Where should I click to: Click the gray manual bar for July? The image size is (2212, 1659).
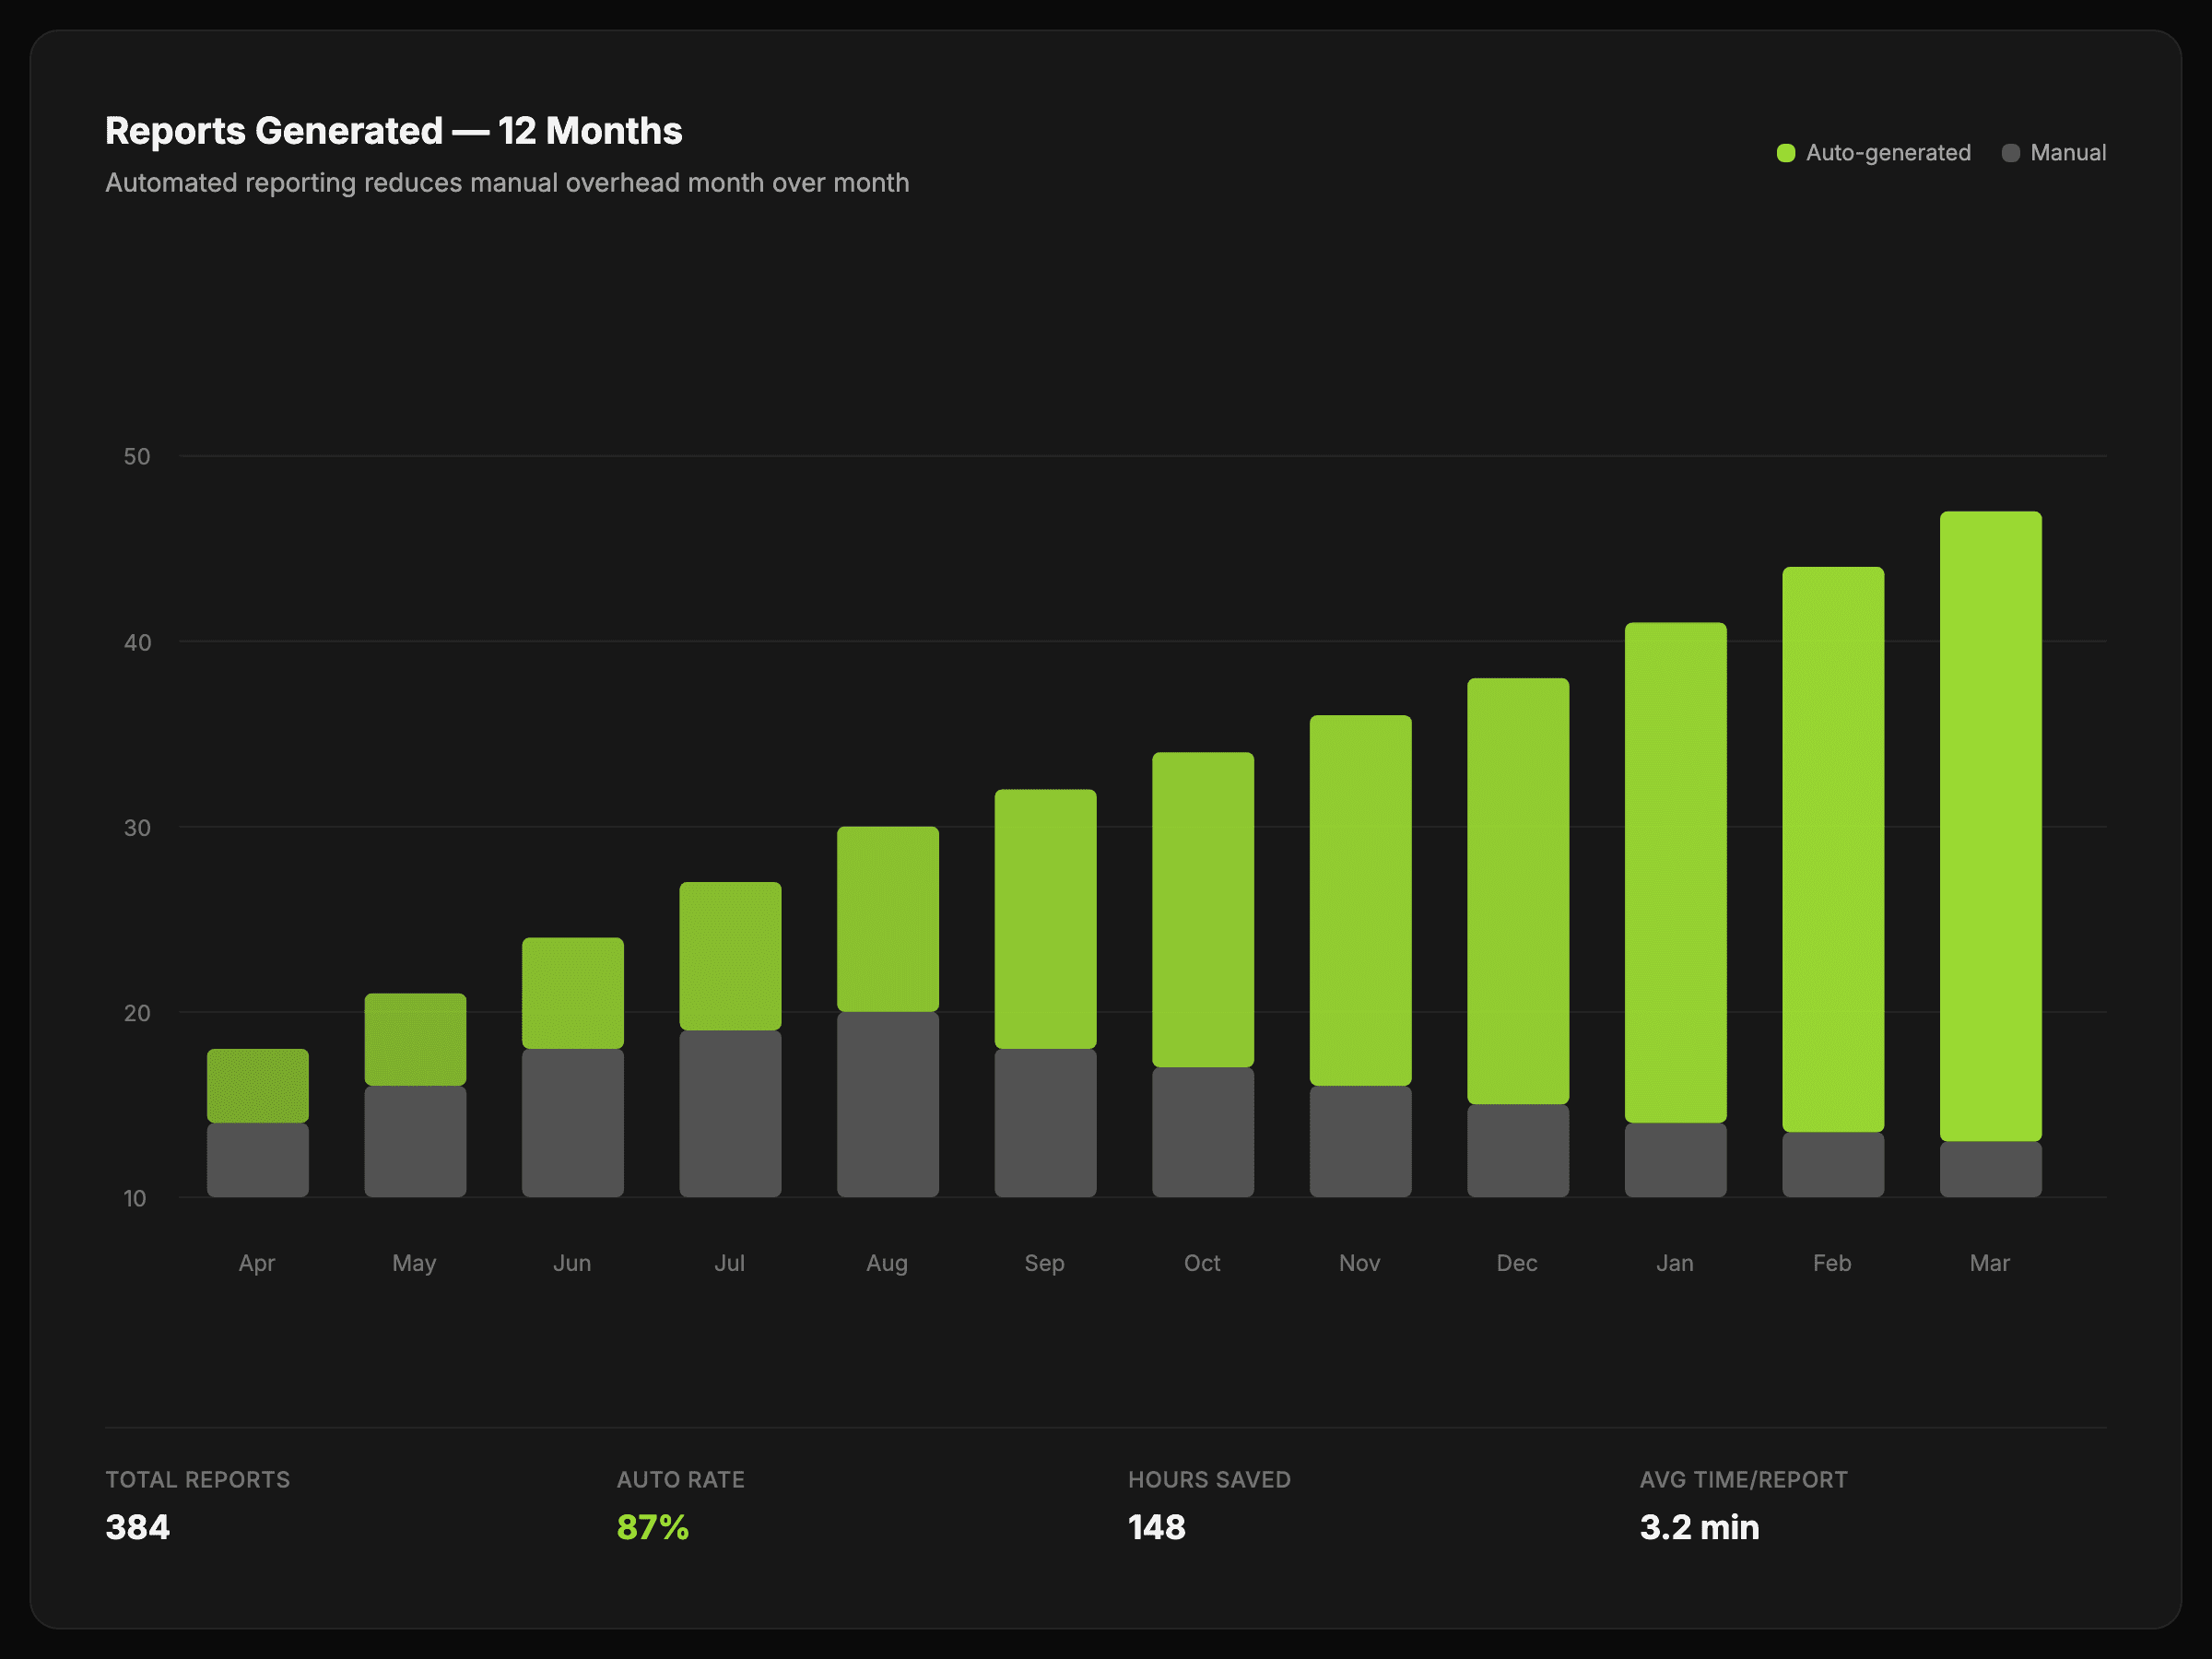point(730,1113)
